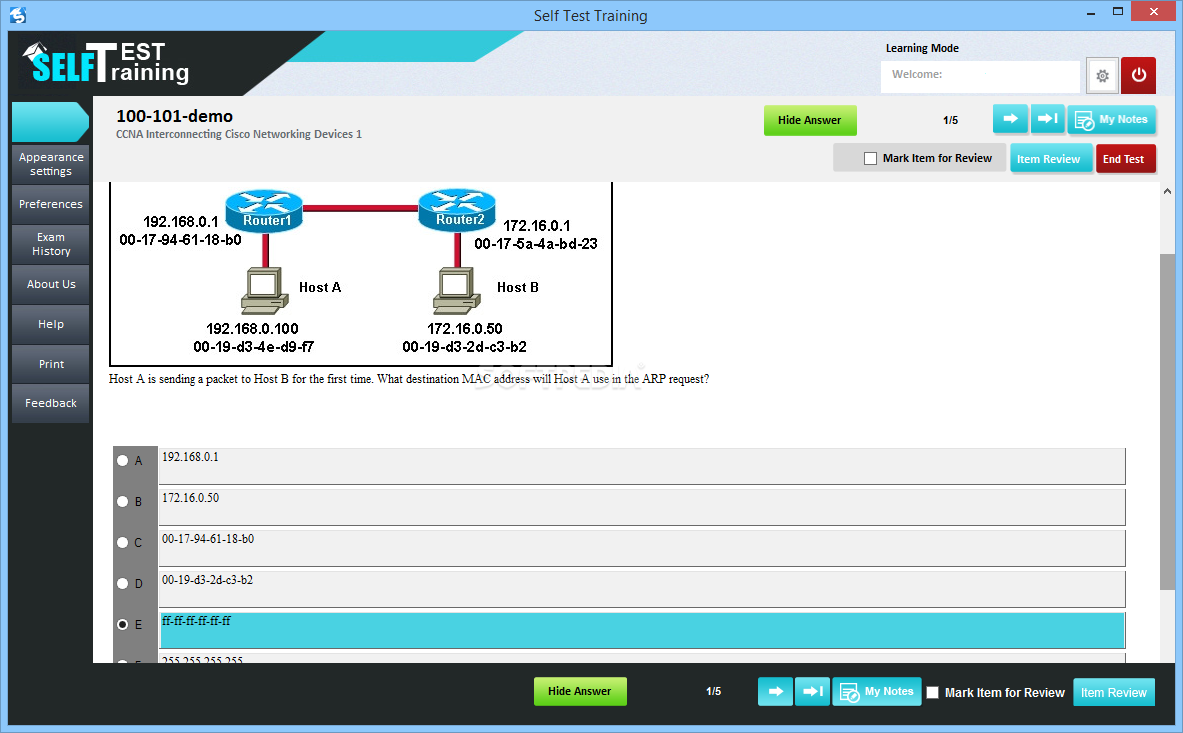Screen dimensions: 1183x733
Task: Open Help in sidebar
Action: pos(51,324)
